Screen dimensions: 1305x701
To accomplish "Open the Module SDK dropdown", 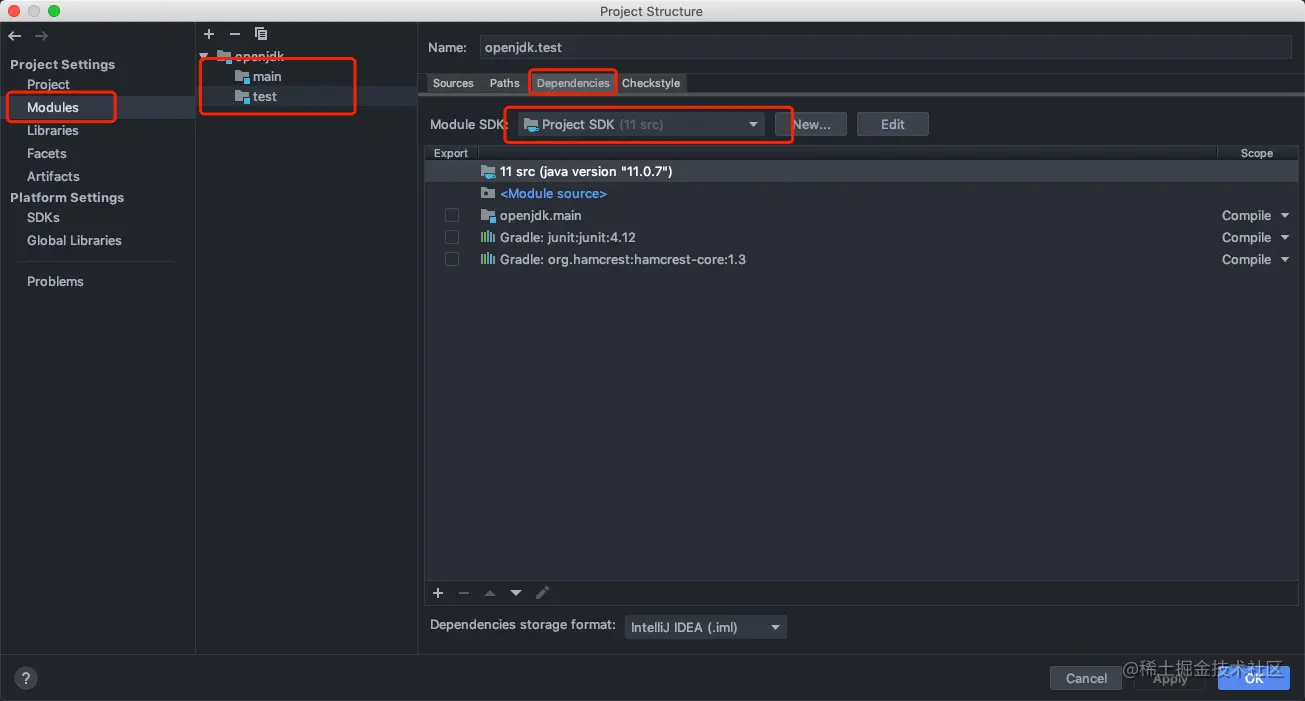I will [642, 125].
